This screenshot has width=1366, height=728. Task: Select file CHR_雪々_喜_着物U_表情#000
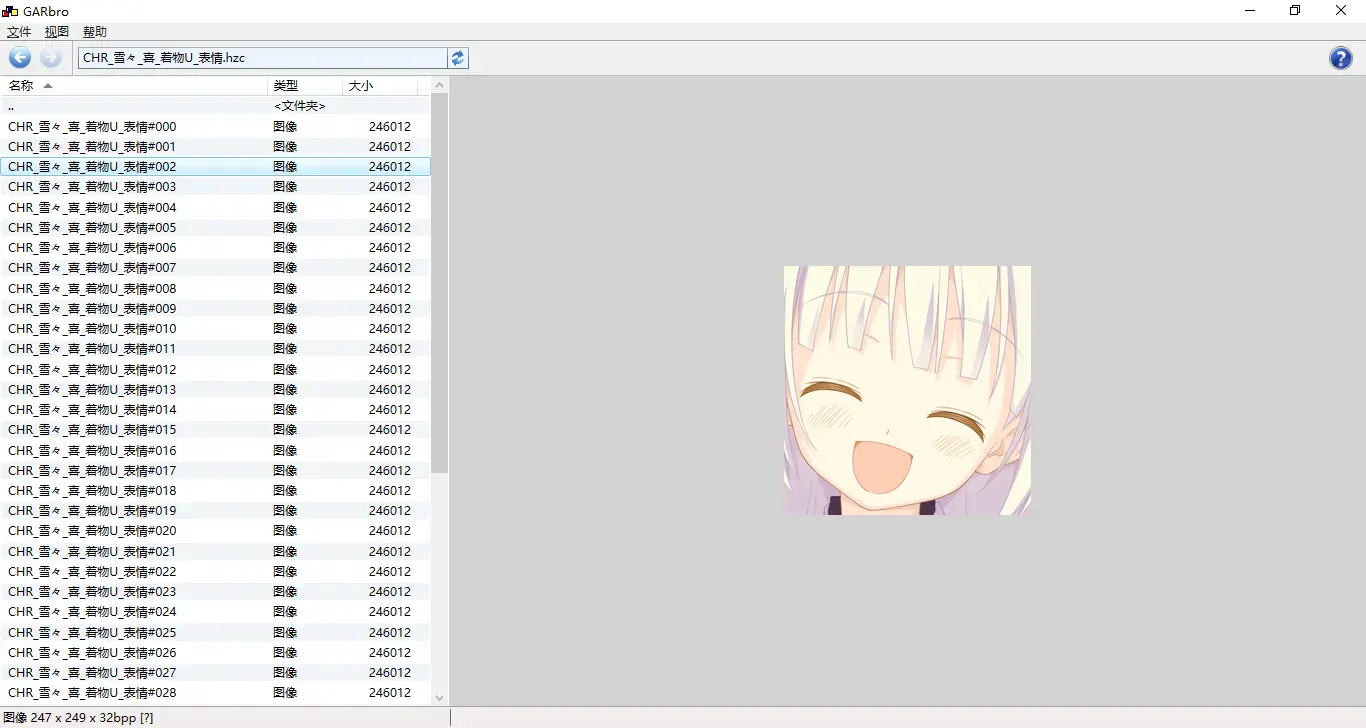(215, 126)
